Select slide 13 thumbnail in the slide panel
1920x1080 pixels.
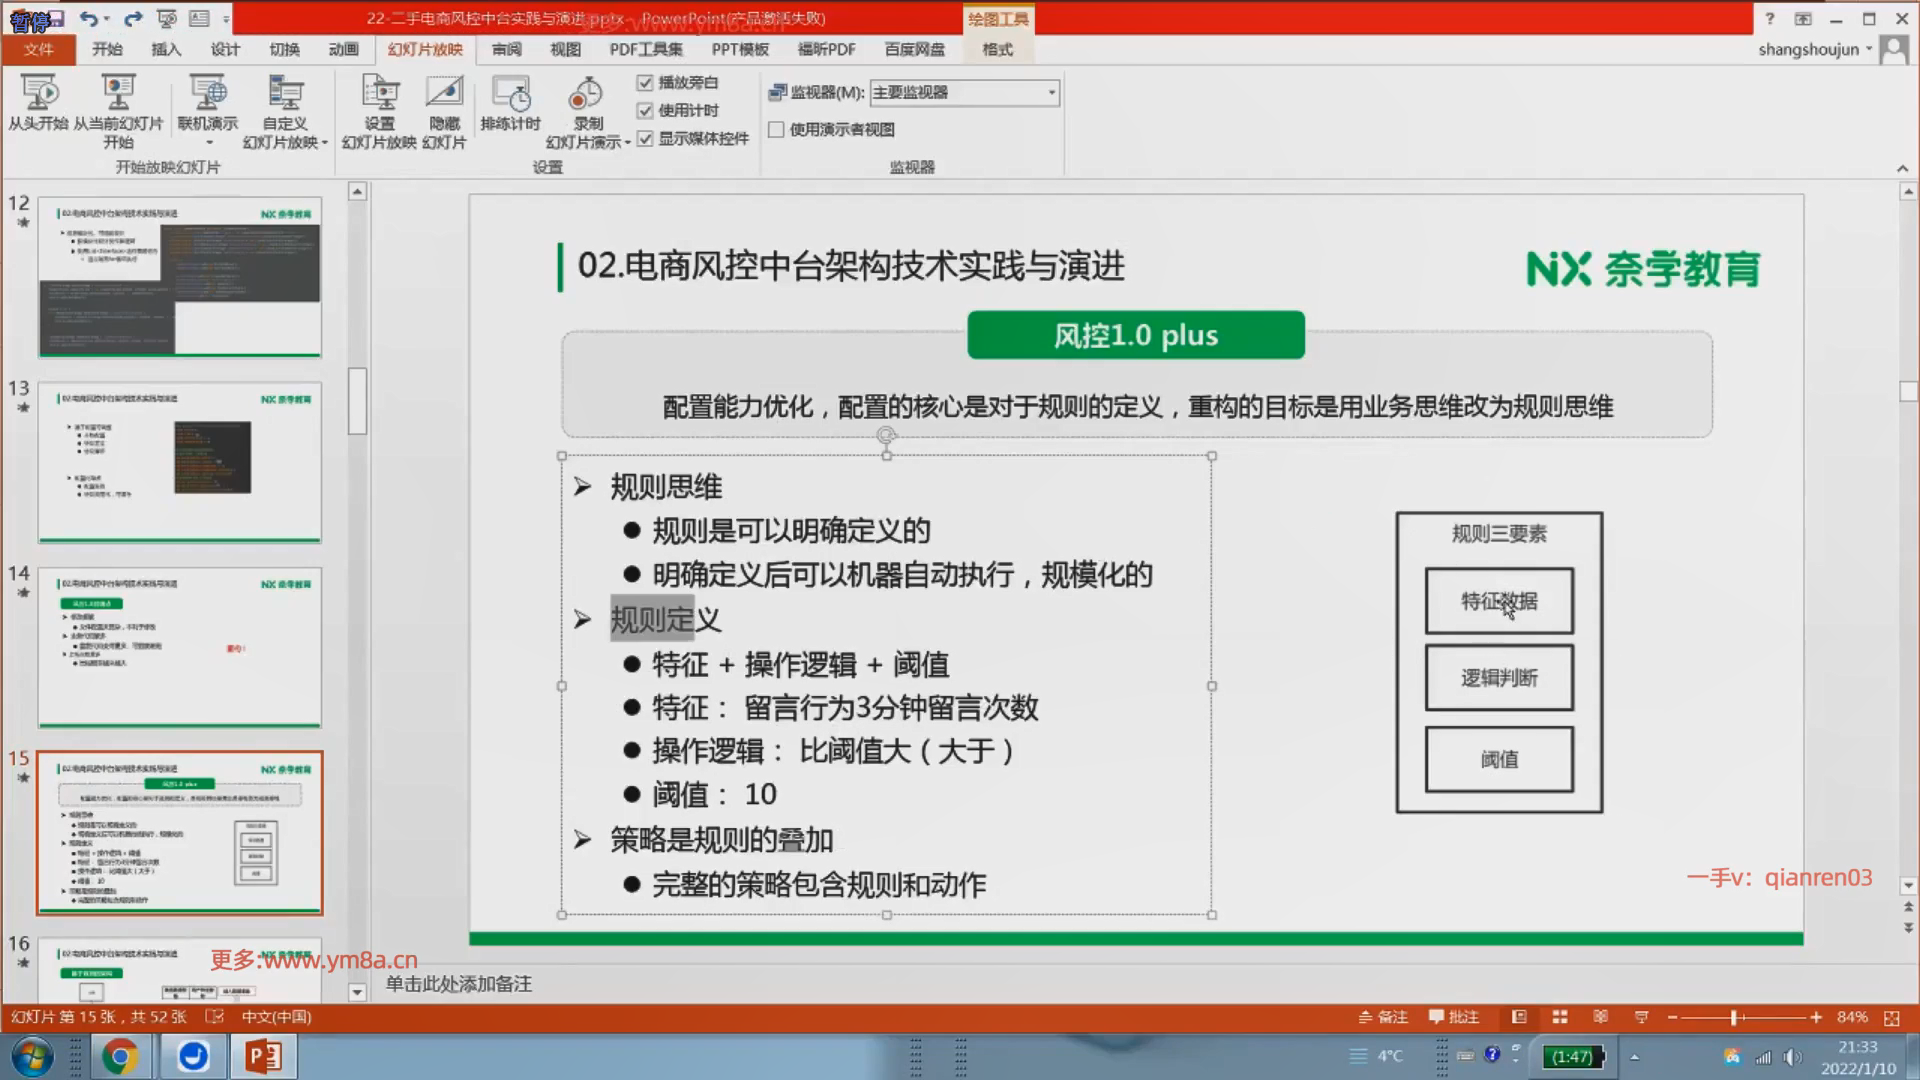[x=180, y=462]
